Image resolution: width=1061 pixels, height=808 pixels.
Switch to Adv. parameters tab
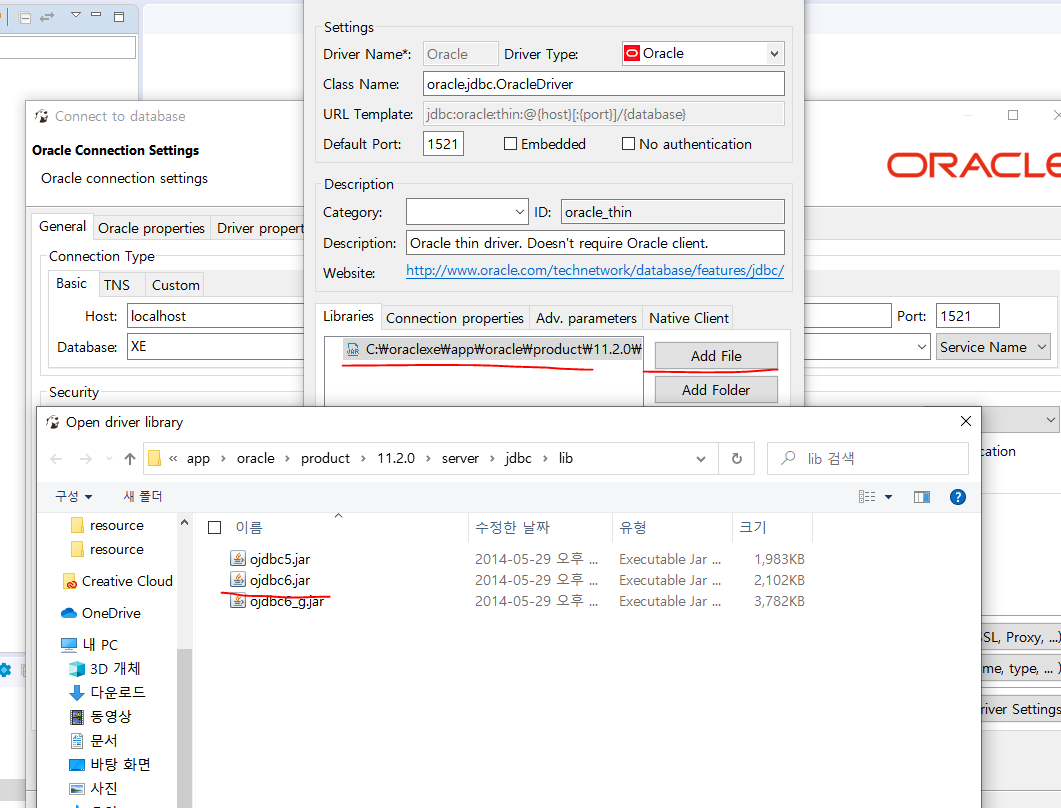pos(586,318)
